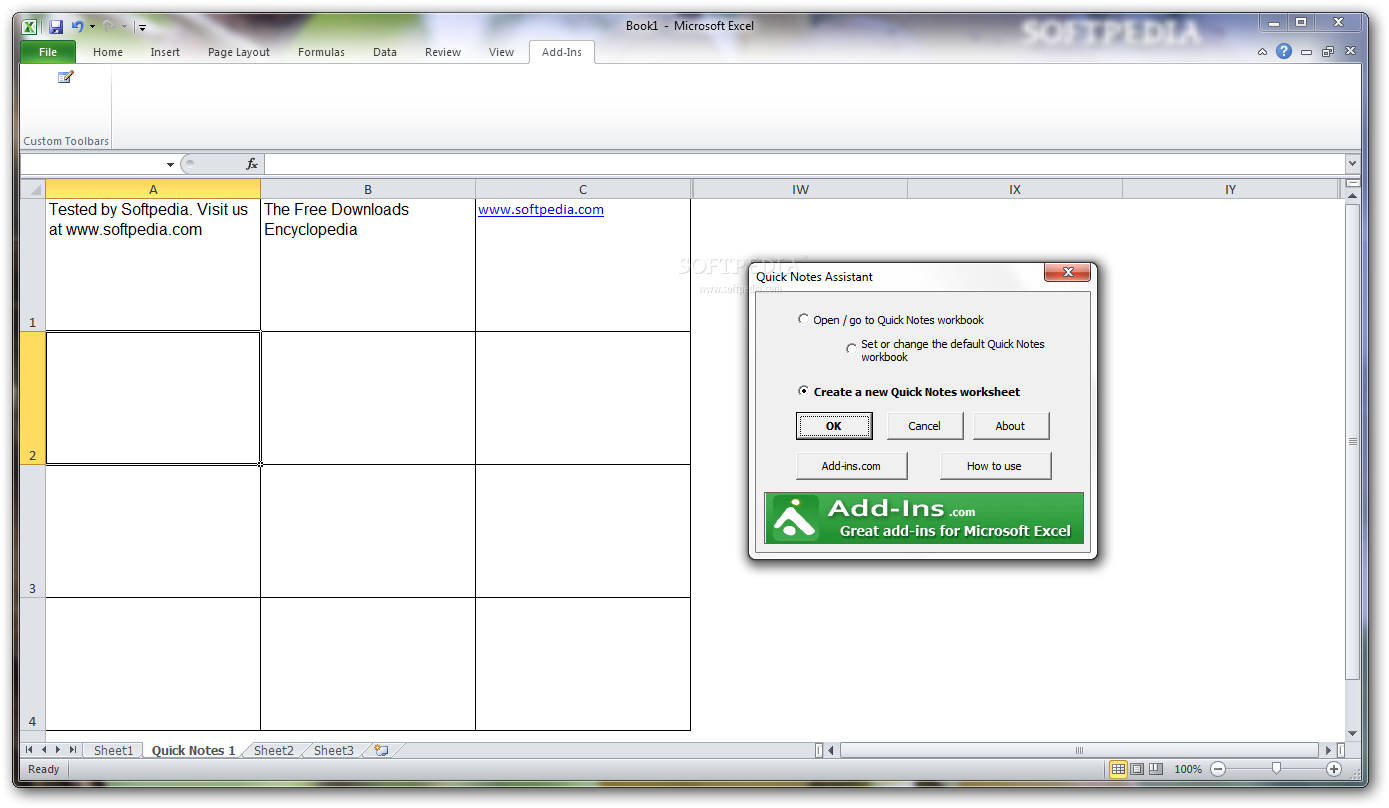Click OK in Quick Notes Assistant
The height and width of the screenshot is (808, 1389).
click(834, 426)
